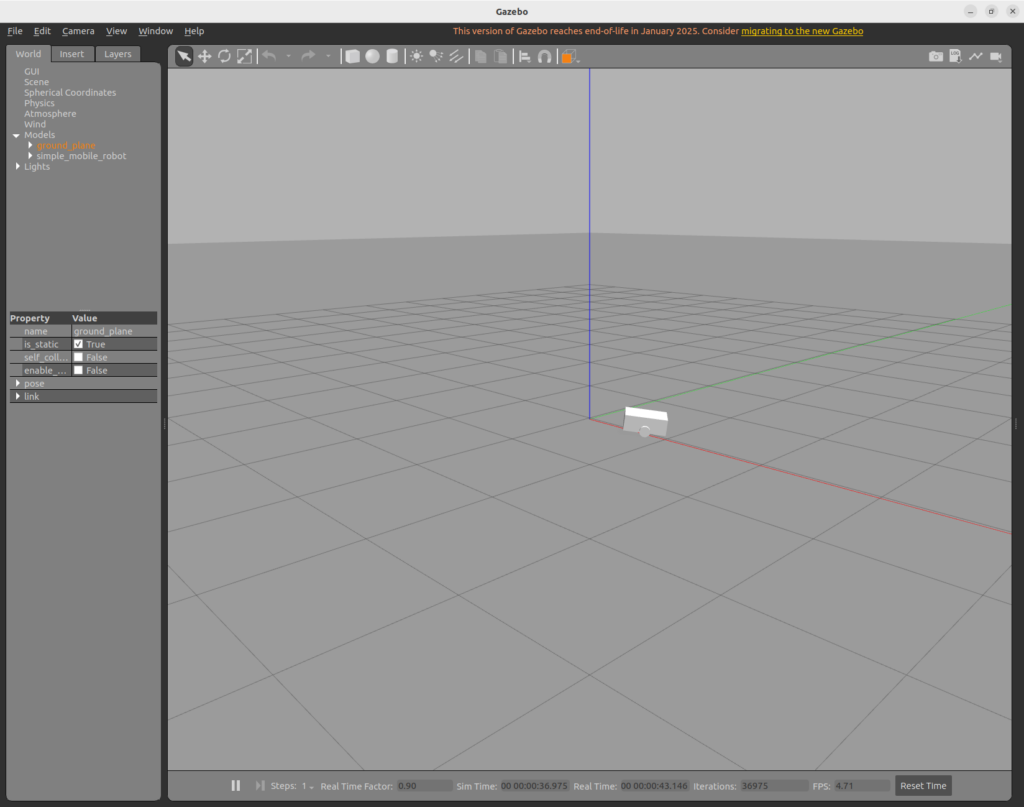Screen dimensions: 1024x807
Task: Toggle the enable_ property checkbox
Action: [x=78, y=370]
